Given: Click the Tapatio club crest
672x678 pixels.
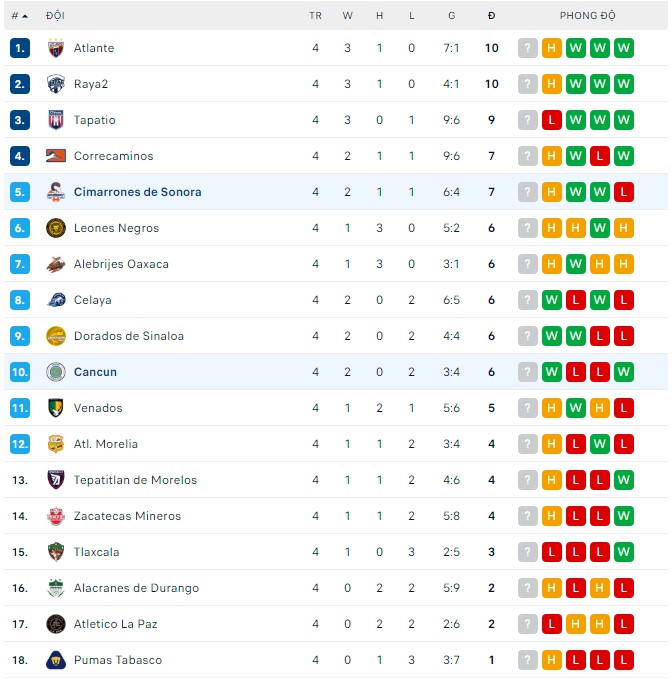Looking at the screenshot, I should pos(56,120).
